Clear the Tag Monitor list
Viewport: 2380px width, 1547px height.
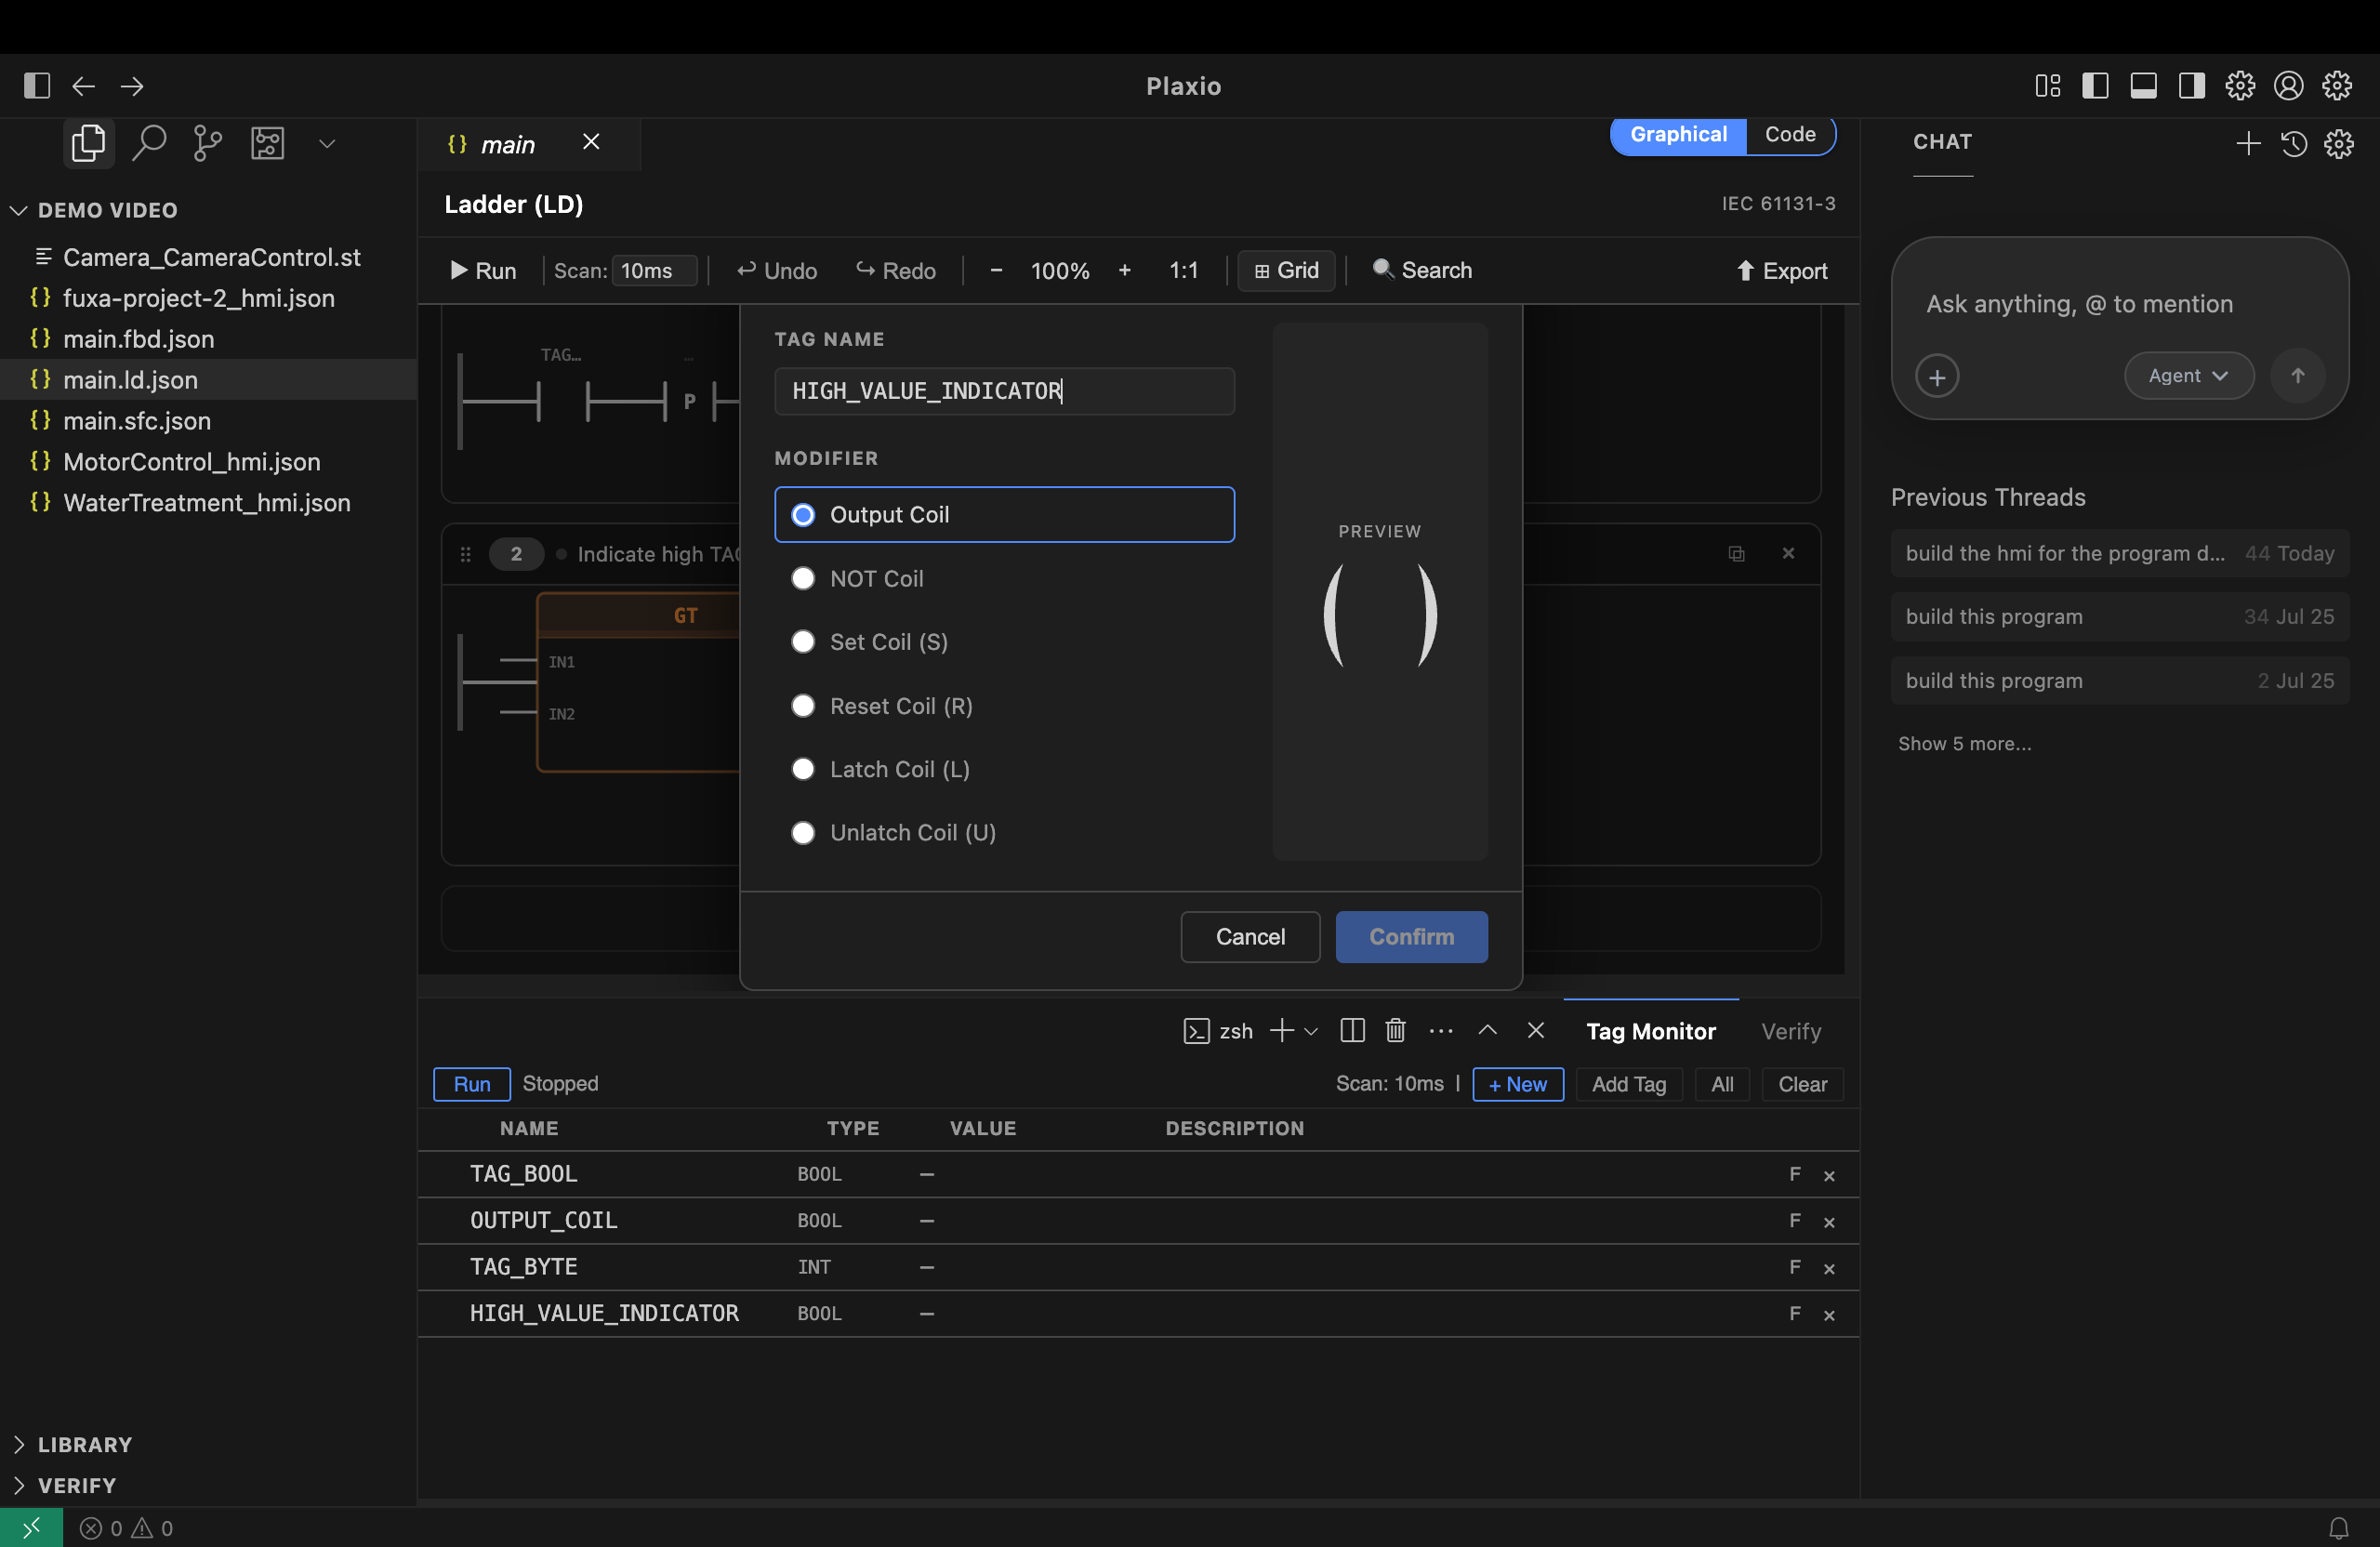point(1802,1084)
